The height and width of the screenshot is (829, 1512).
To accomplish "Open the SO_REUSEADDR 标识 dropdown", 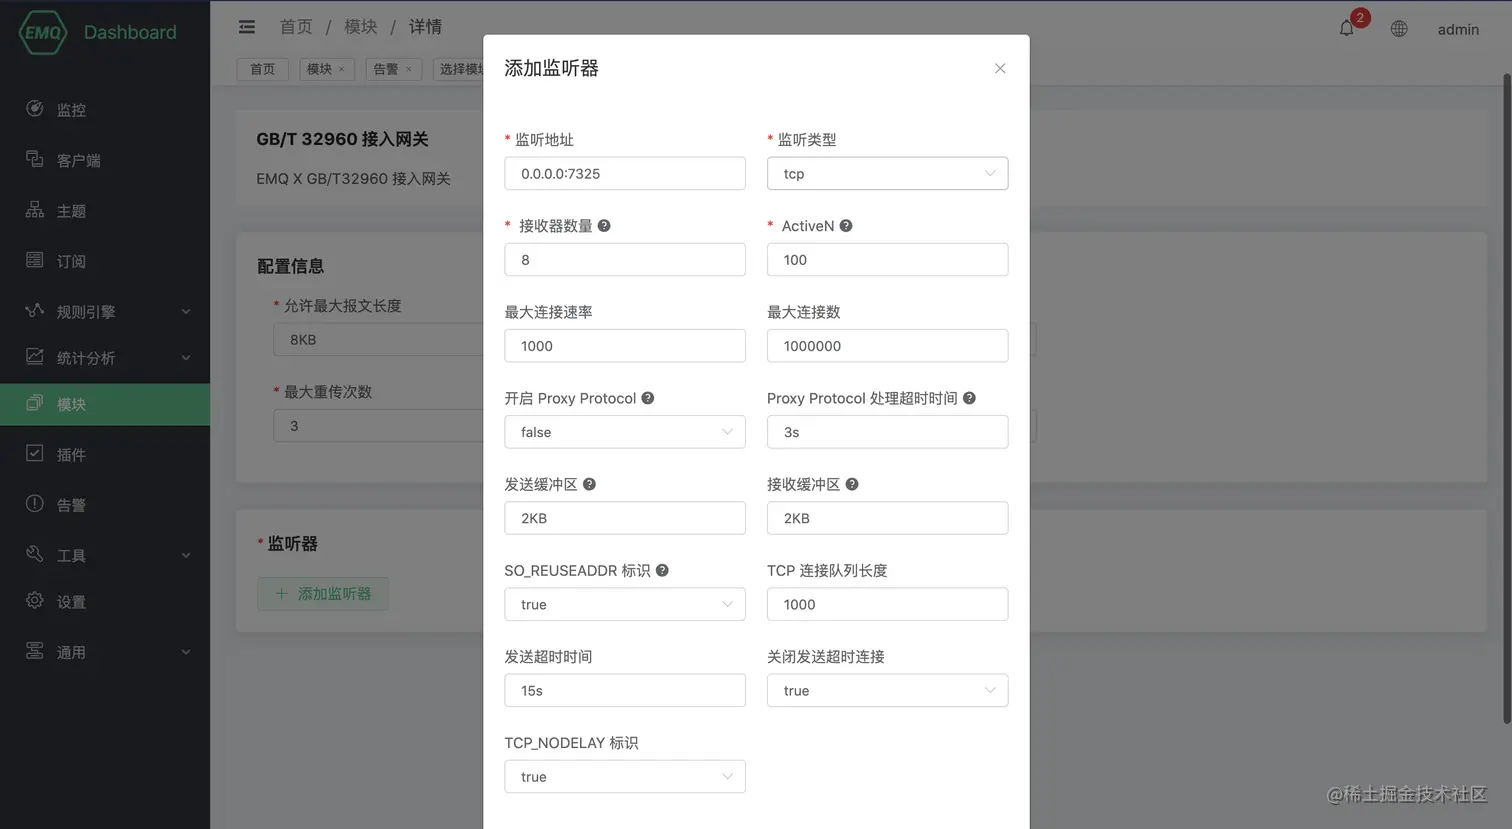I will pyautogui.click(x=625, y=604).
